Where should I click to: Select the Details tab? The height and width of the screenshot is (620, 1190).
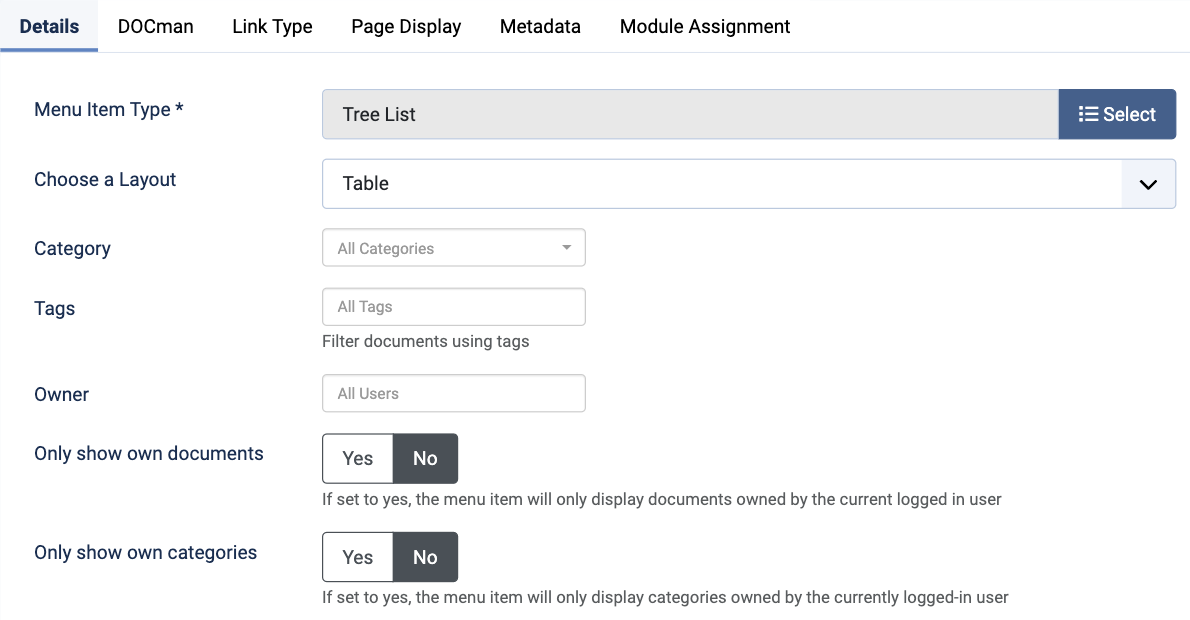pyautogui.click(x=49, y=27)
